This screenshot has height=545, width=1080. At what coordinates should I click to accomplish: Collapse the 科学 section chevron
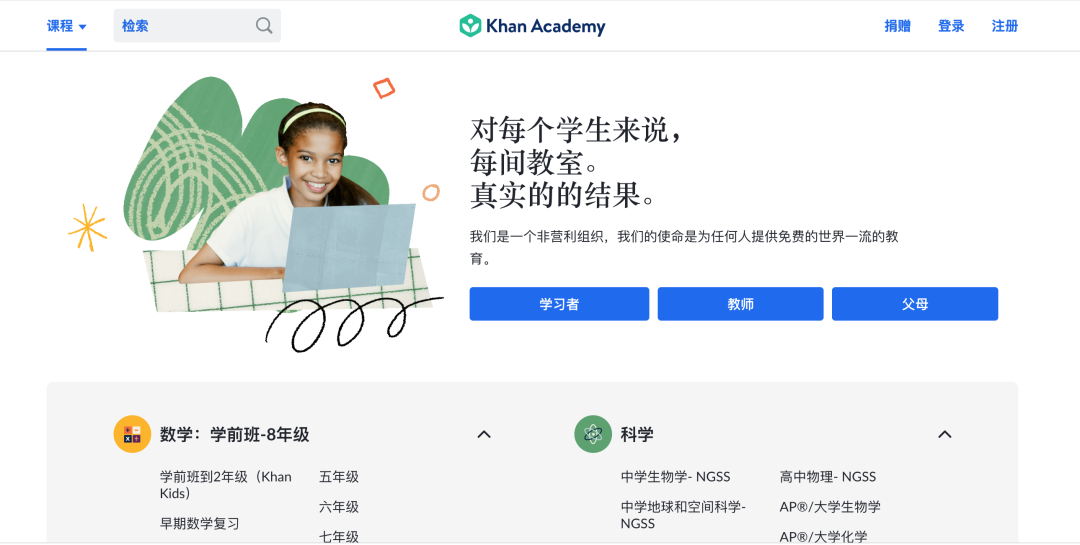click(945, 434)
